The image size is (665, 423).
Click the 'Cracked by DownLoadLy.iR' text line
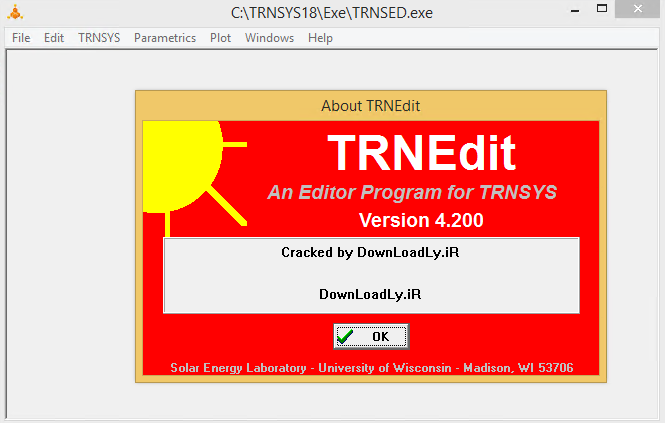point(370,252)
